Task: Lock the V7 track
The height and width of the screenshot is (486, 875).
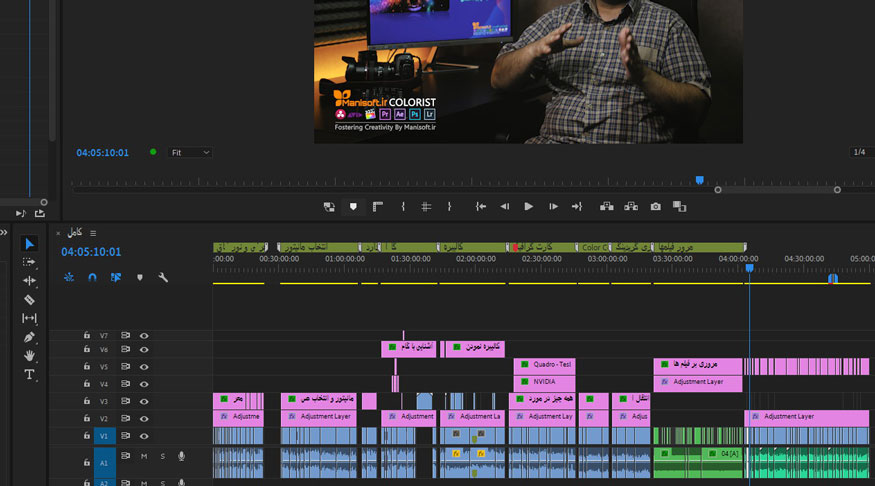Action: [x=86, y=335]
